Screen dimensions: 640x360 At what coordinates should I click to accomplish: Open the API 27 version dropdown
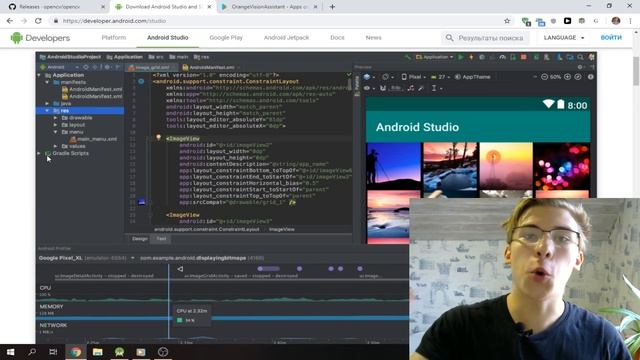[440, 77]
